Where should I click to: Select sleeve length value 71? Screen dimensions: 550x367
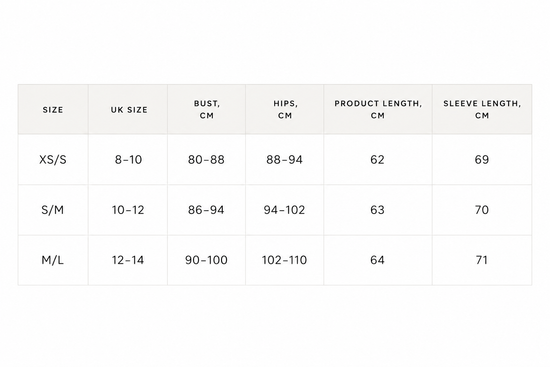(x=482, y=260)
